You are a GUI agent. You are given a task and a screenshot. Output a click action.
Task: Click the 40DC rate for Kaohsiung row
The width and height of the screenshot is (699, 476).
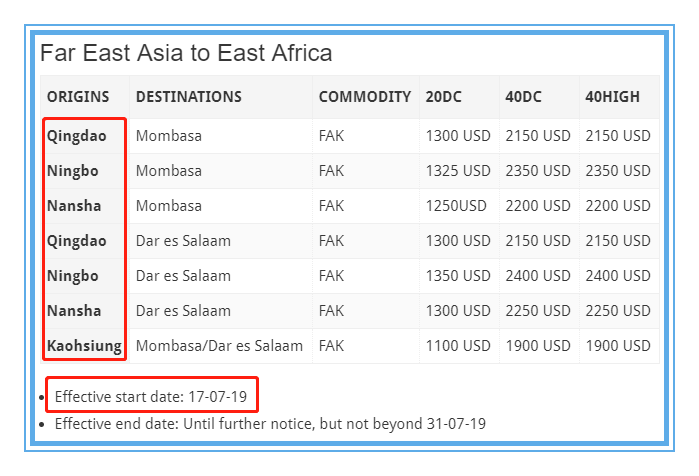point(538,346)
